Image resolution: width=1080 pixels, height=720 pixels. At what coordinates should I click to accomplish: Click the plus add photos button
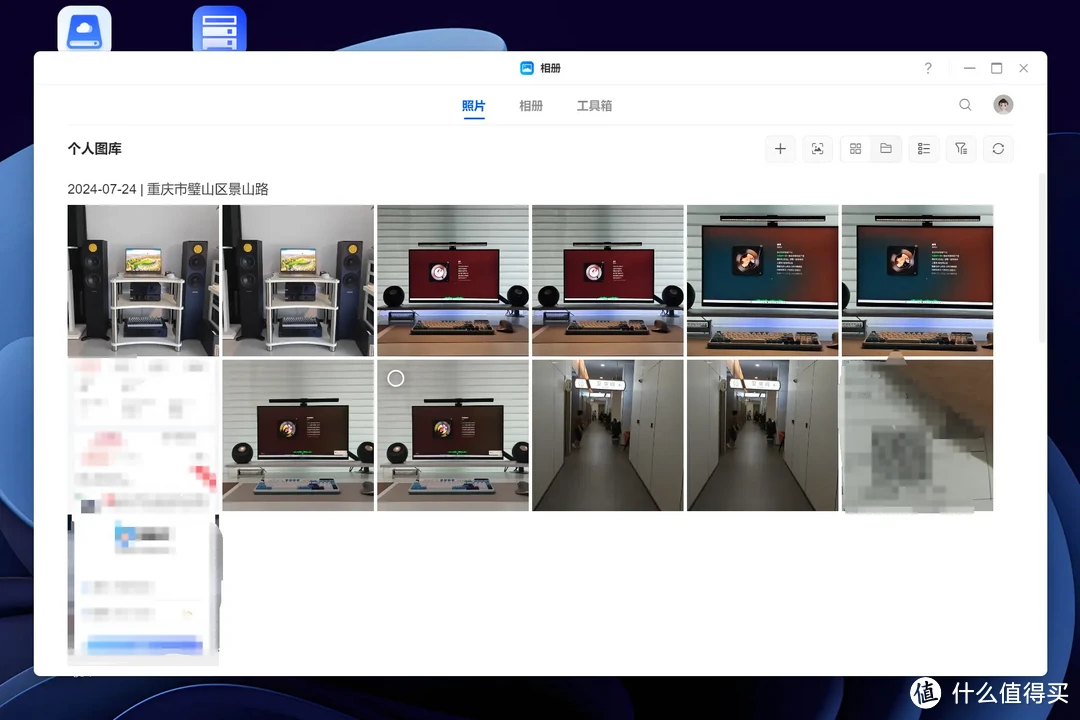(x=780, y=149)
